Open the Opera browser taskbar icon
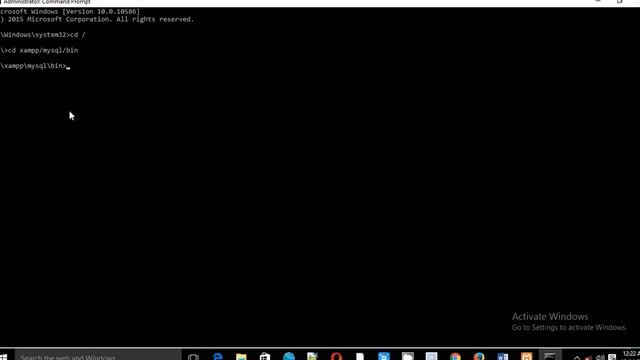The width and height of the screenshot is (640, 360). 336,356
